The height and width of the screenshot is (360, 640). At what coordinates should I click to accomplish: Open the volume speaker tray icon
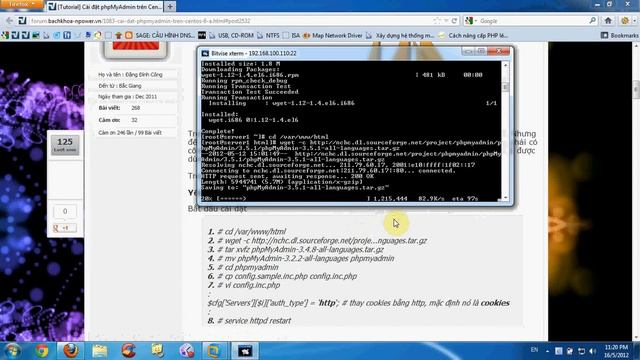tap(593, 351)
